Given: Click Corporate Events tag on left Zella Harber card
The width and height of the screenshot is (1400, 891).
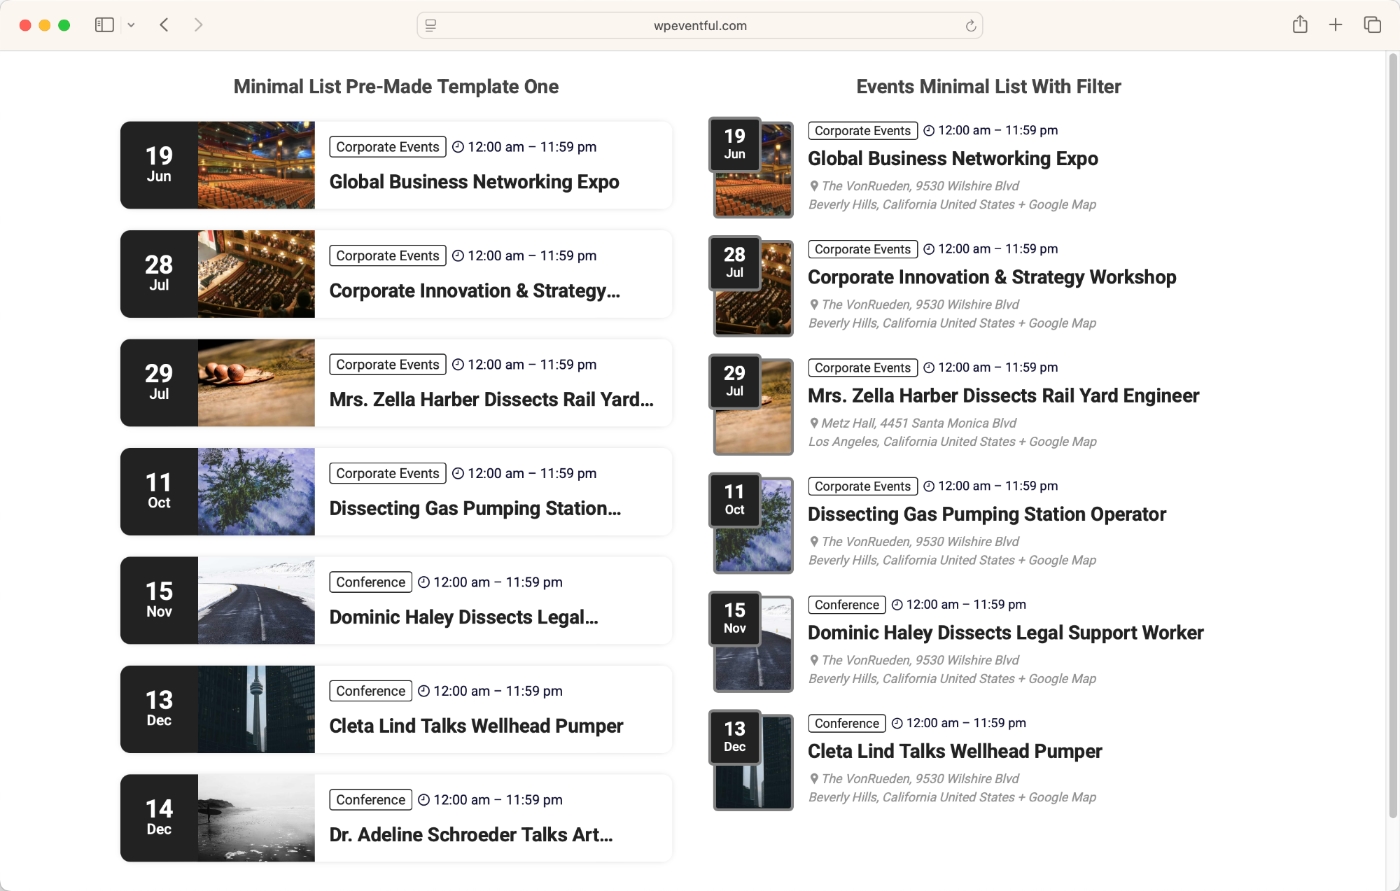Looking at the screenshot, I should point(388,365).
